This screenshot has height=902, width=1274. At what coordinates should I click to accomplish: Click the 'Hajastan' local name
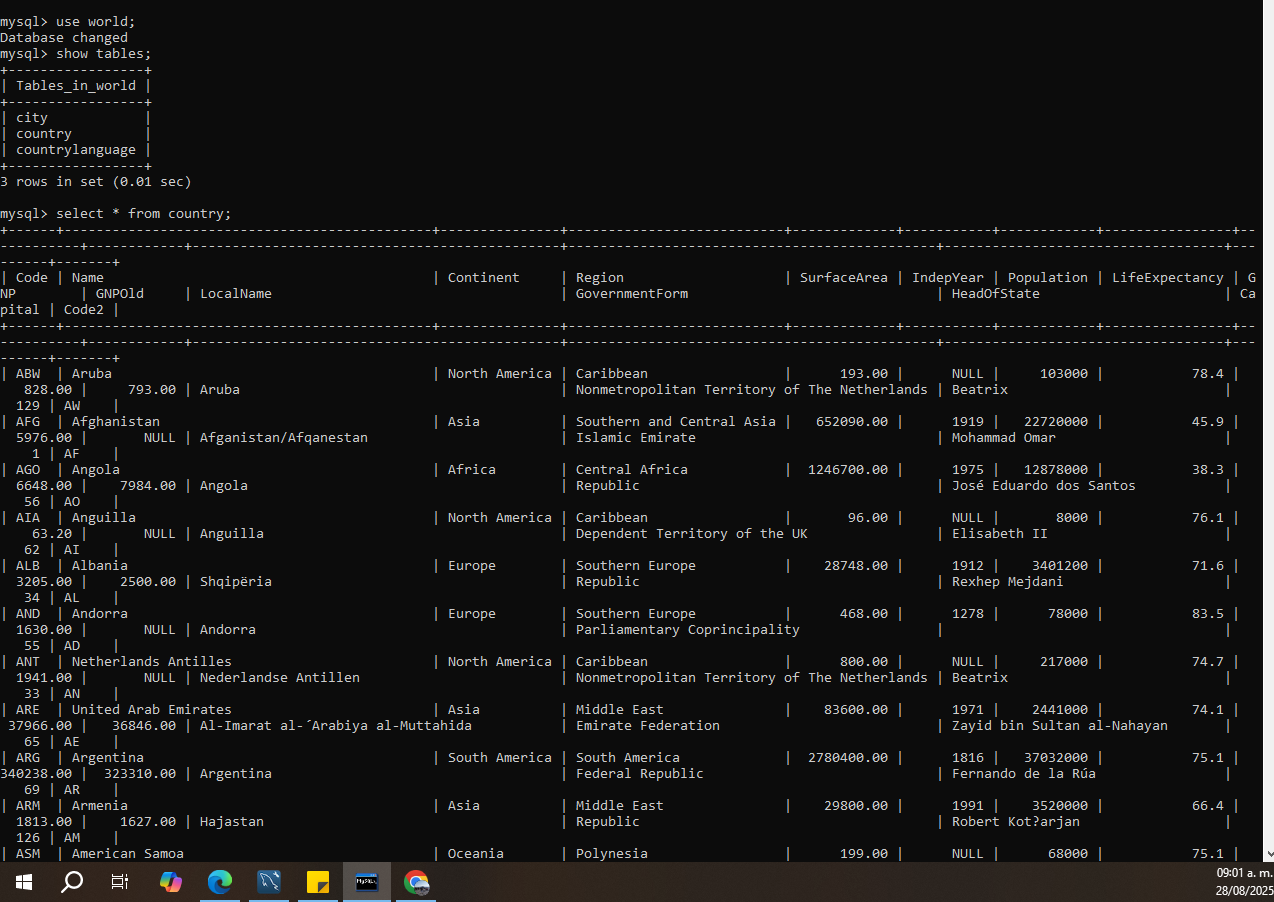232,822
